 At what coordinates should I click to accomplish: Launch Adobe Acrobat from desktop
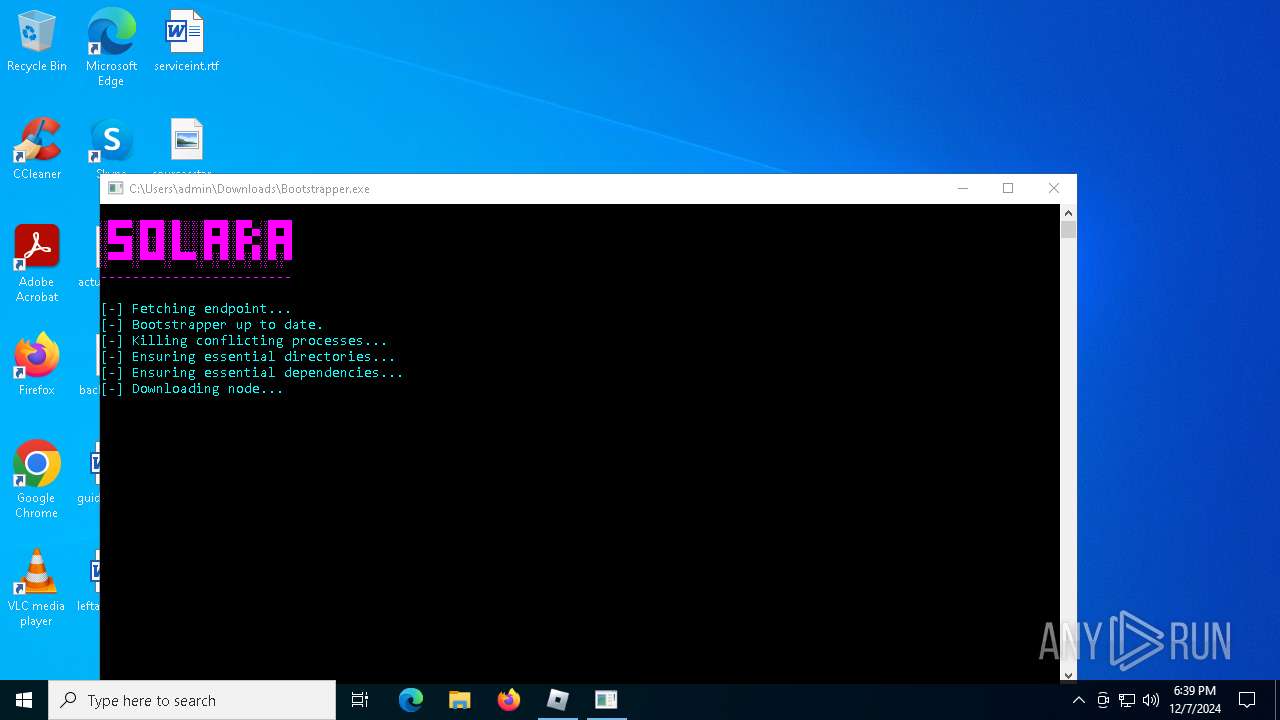click(37, 264)
